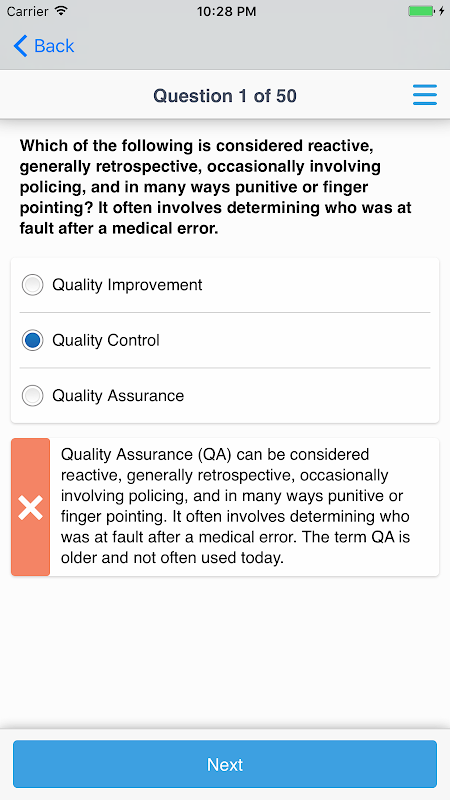Viewport: 450px width, 800px height.
Task: Click the red X incorrect icon
Action: 31,507
